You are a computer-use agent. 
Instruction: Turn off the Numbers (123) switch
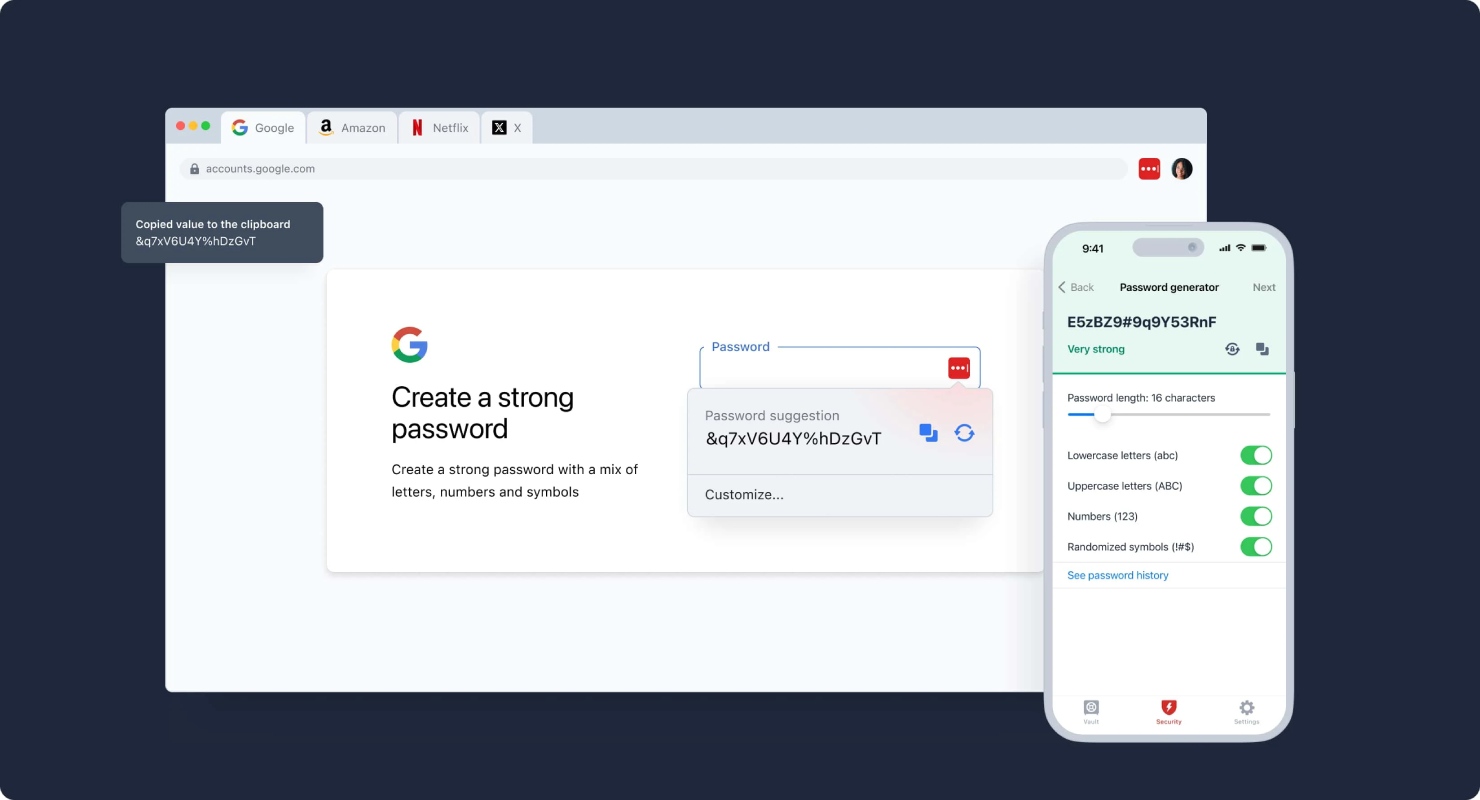point(1256,517)
